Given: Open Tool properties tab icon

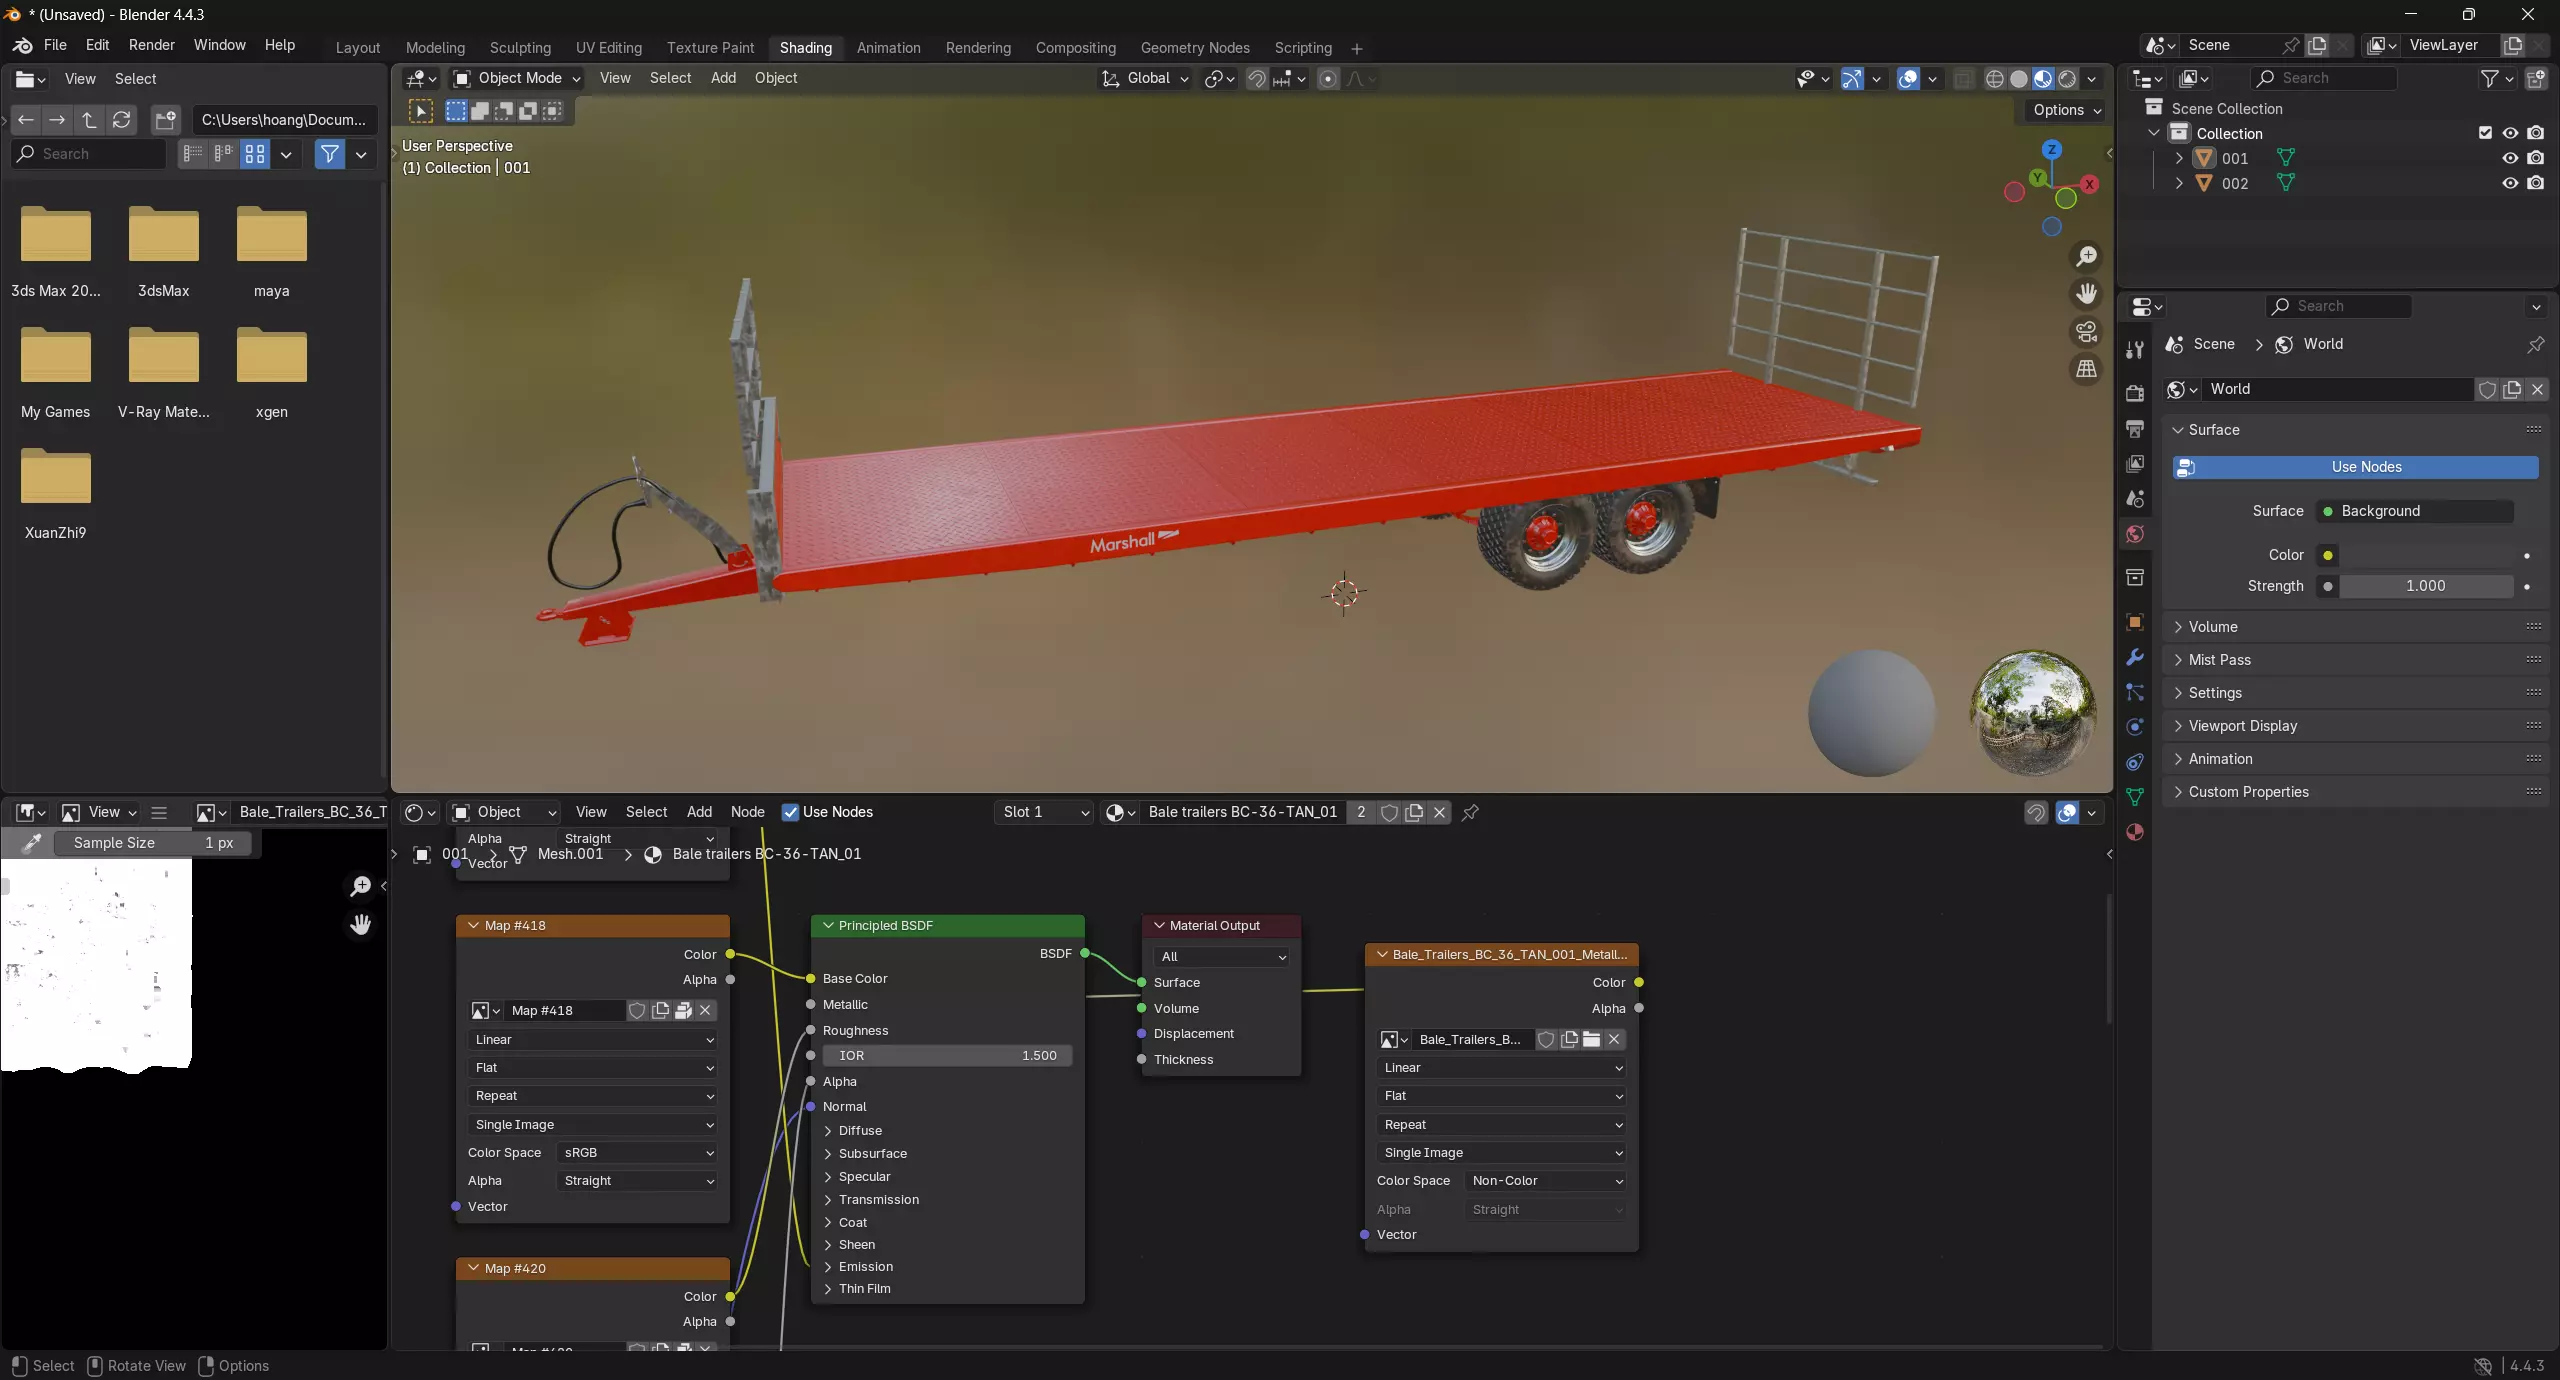Looking at the screenshot, I should click(2135, 349).
